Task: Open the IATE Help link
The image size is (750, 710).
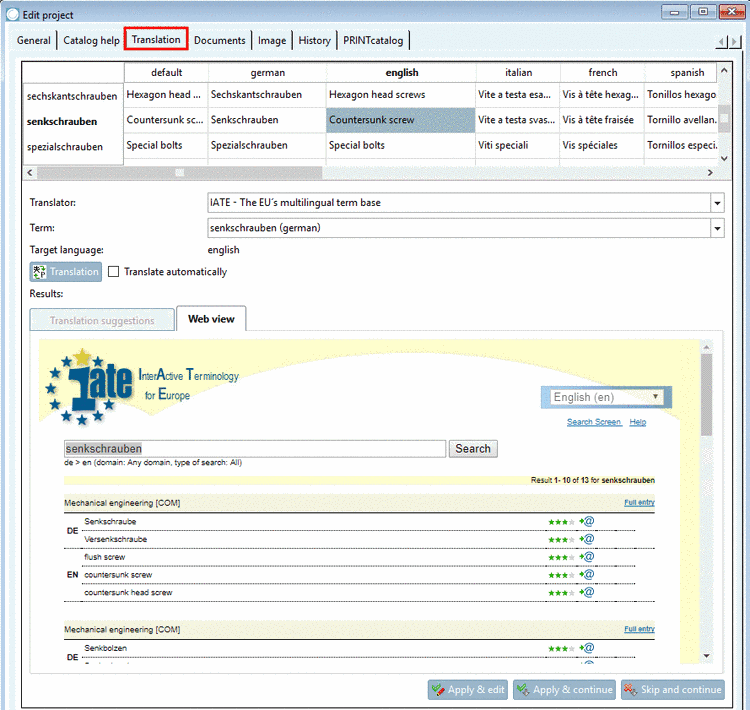Action: 638,422
